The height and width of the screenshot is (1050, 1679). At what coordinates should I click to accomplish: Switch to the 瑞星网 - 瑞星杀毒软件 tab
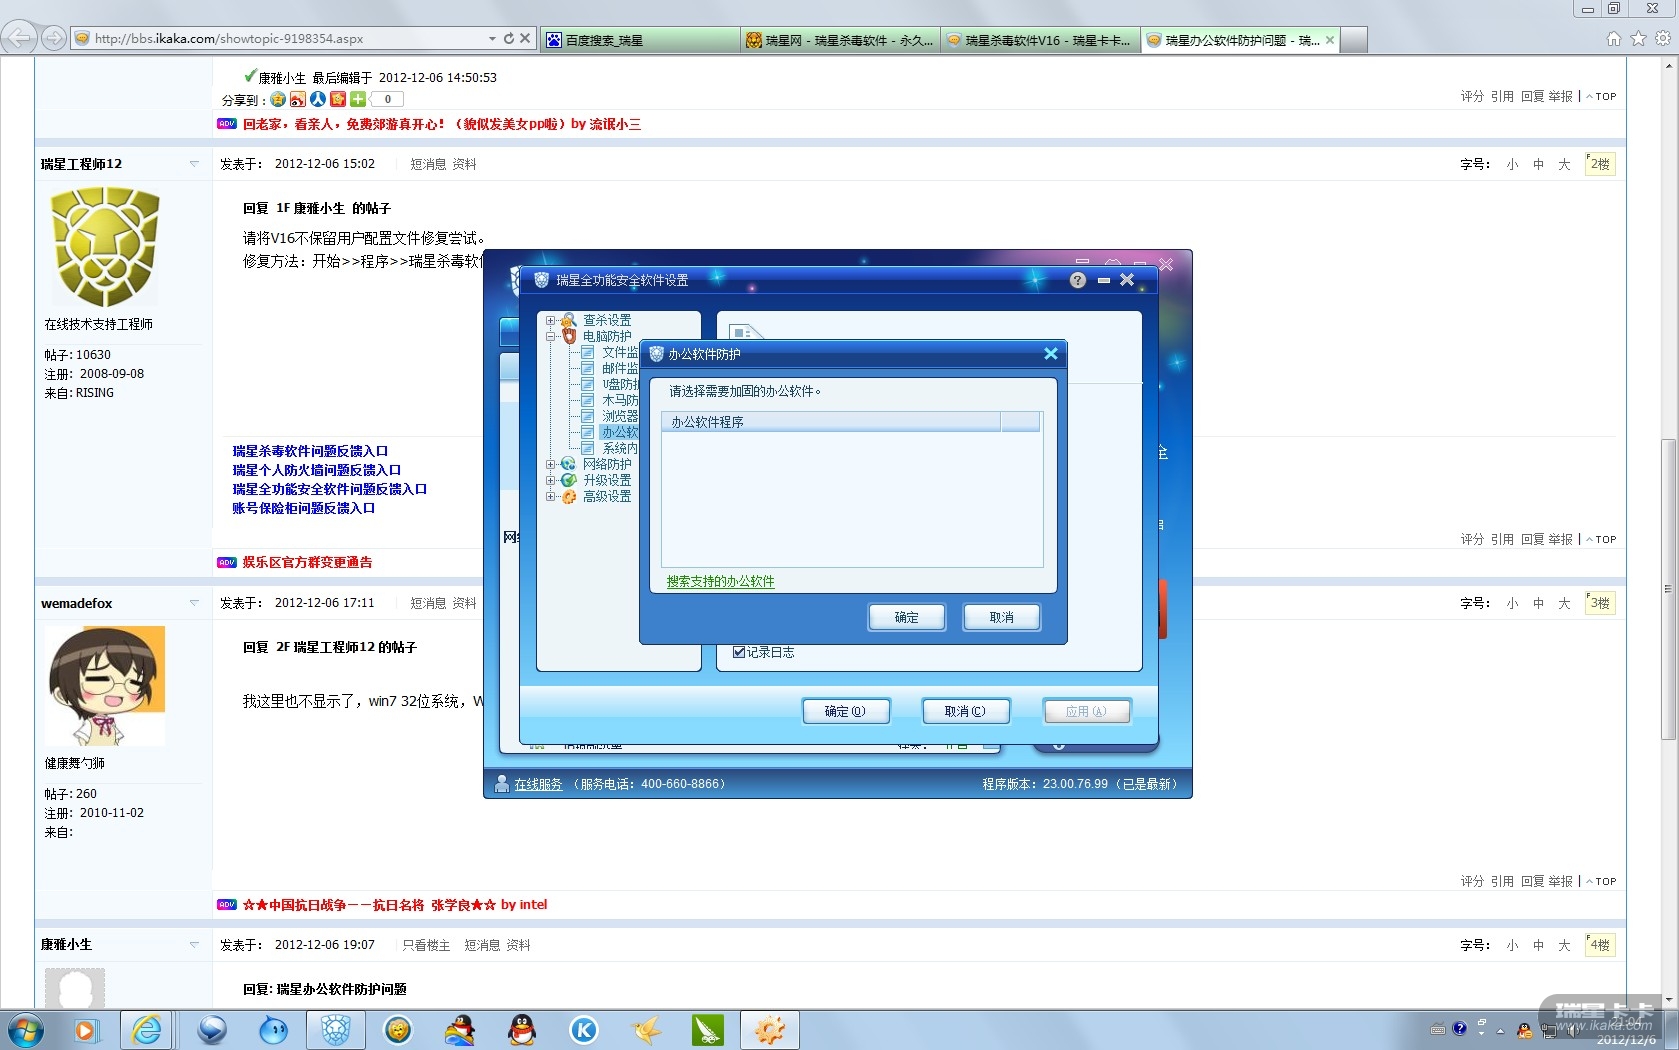tap(840, 40)
